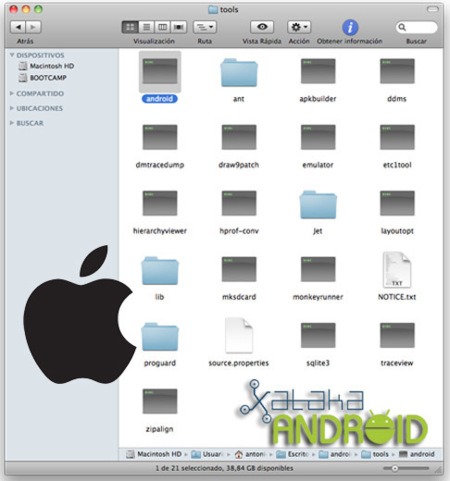Select the android executable file icon

(160, 71)
